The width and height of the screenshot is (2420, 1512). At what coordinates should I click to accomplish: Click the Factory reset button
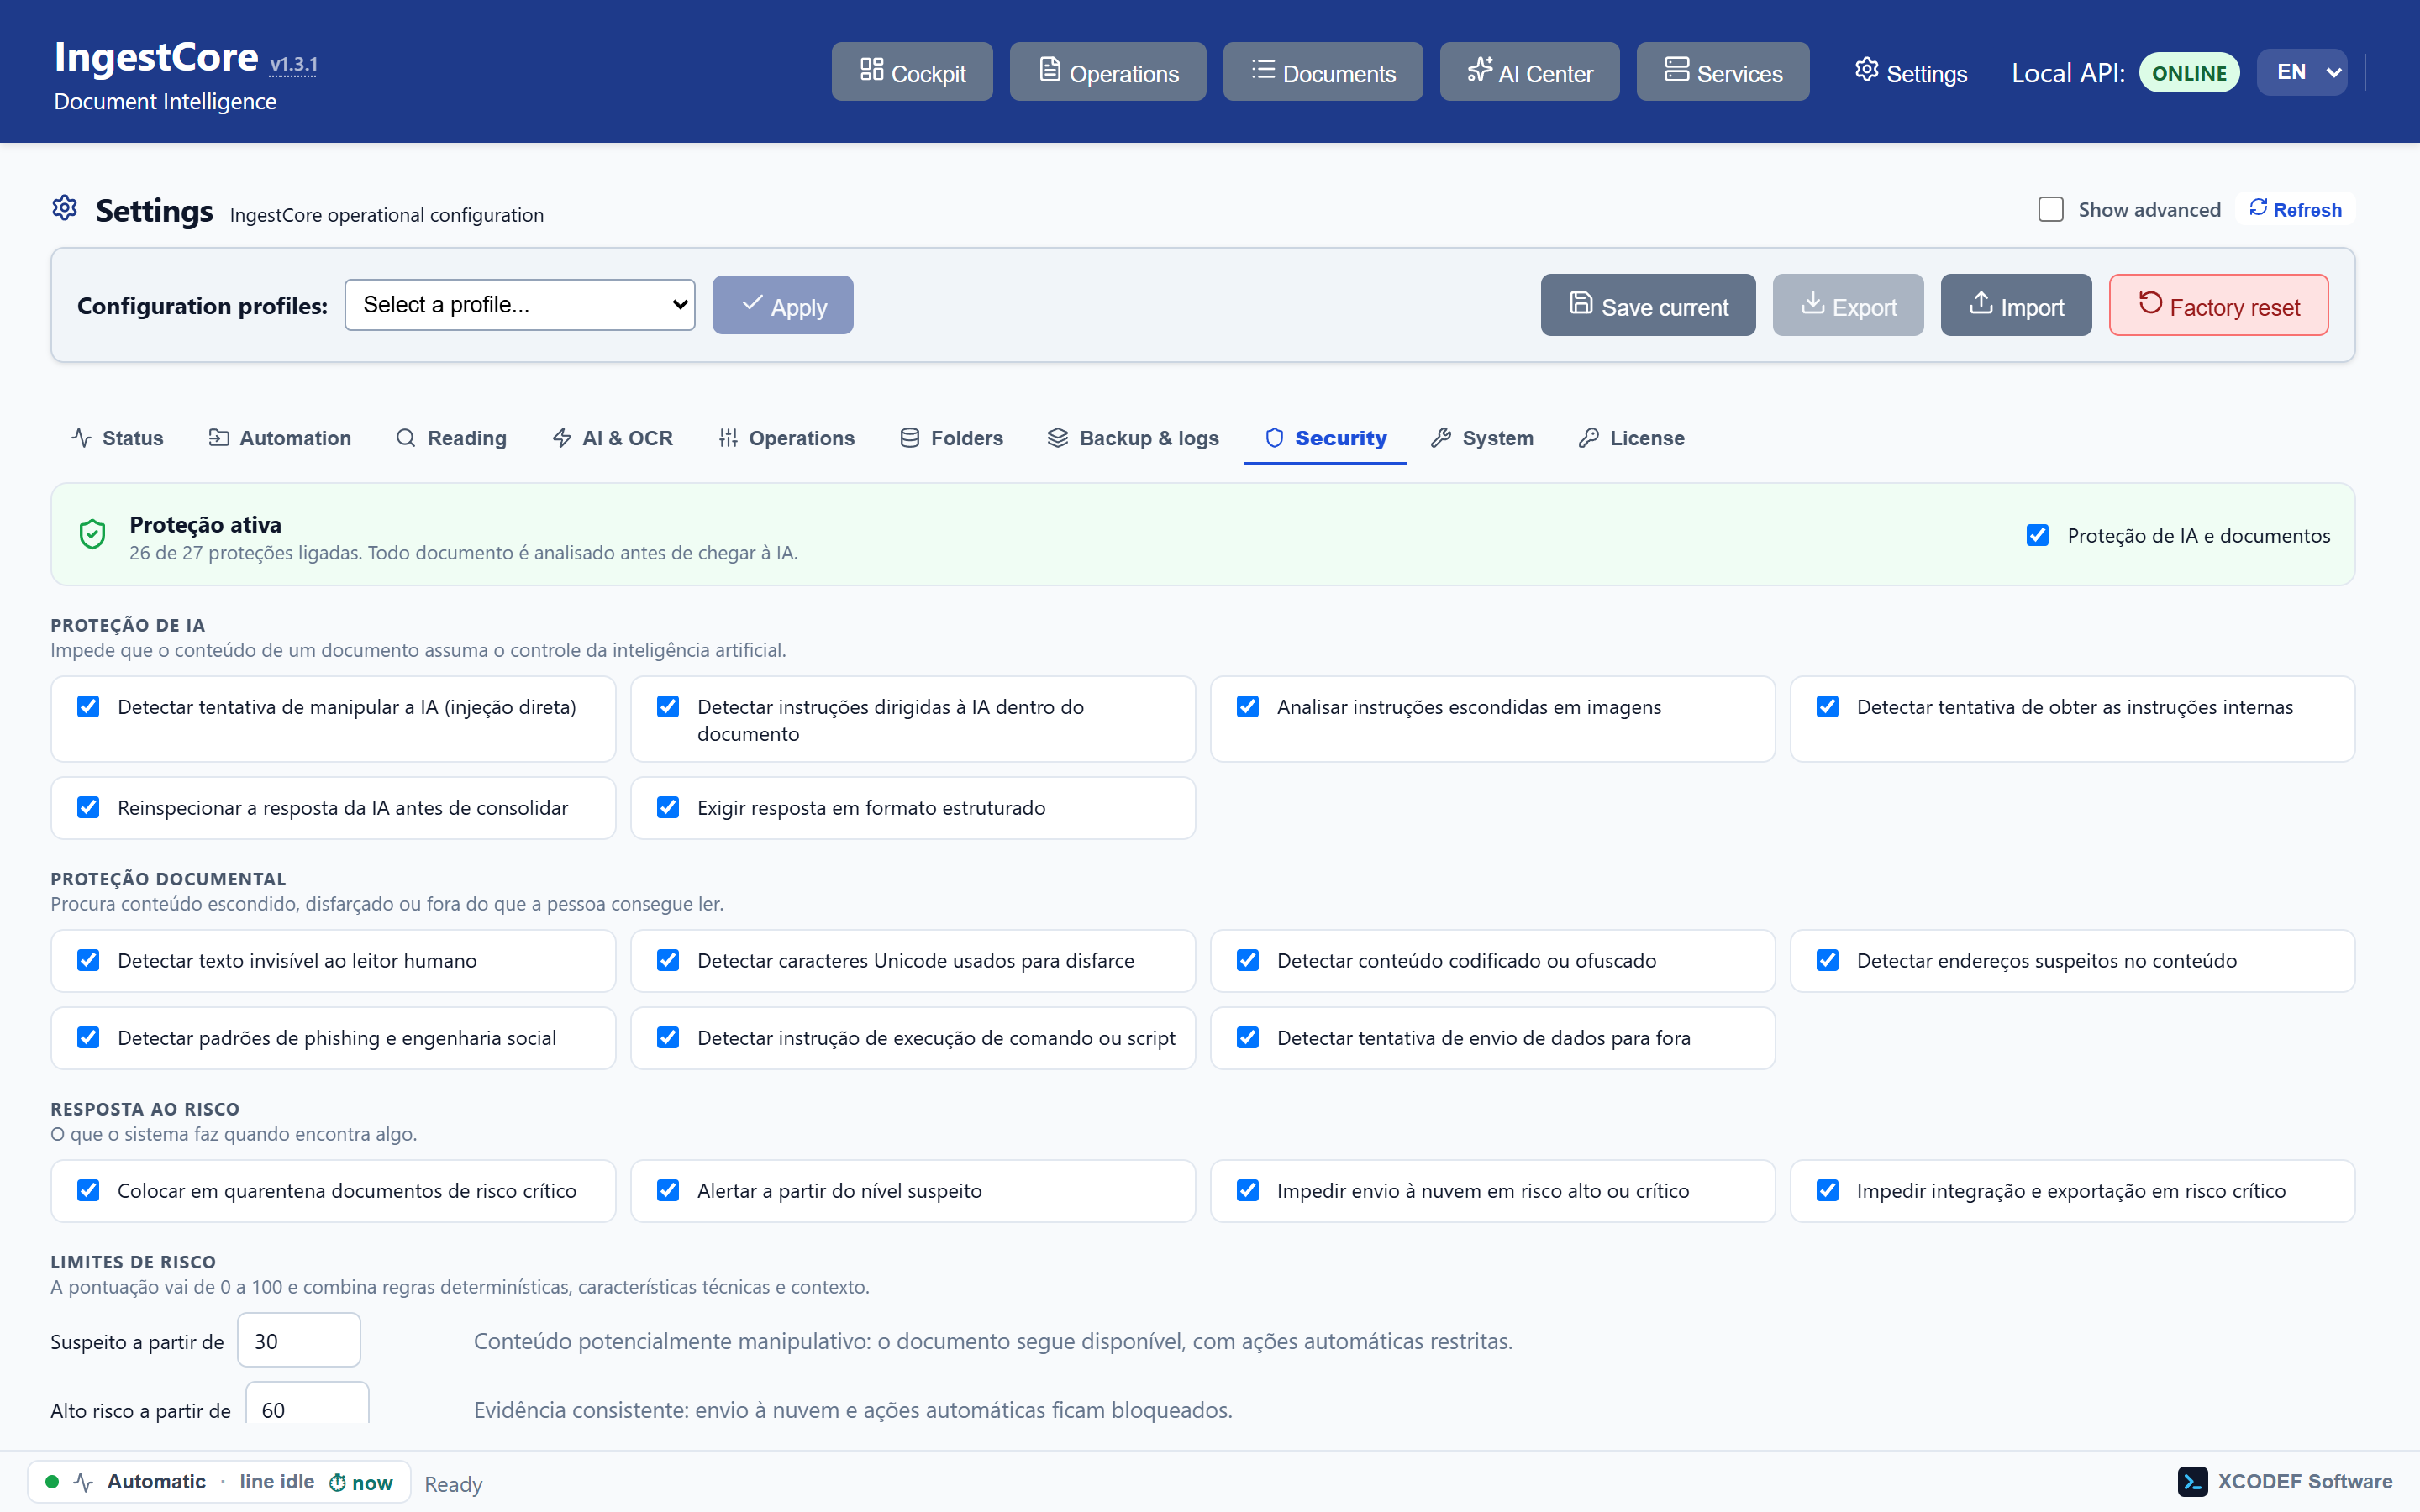pos(2219,305)
